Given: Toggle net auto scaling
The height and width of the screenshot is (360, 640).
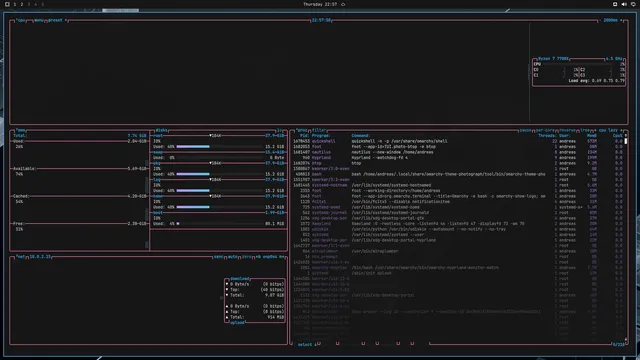Looking at the screenshot, I should tap(233, 257).
